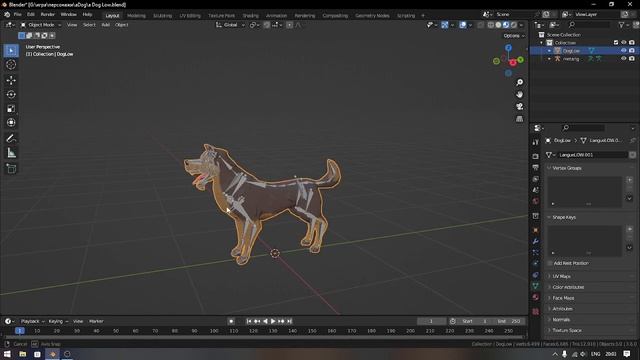Image resolution: width=640 pixels, height=360 pixels.
Task: Open the Edit menu
Action: pos(31,14)
